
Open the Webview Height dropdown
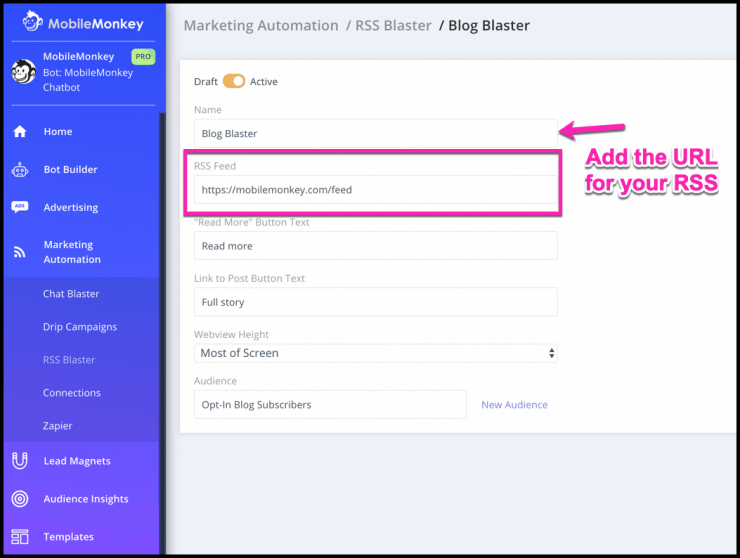pos(376,353)
